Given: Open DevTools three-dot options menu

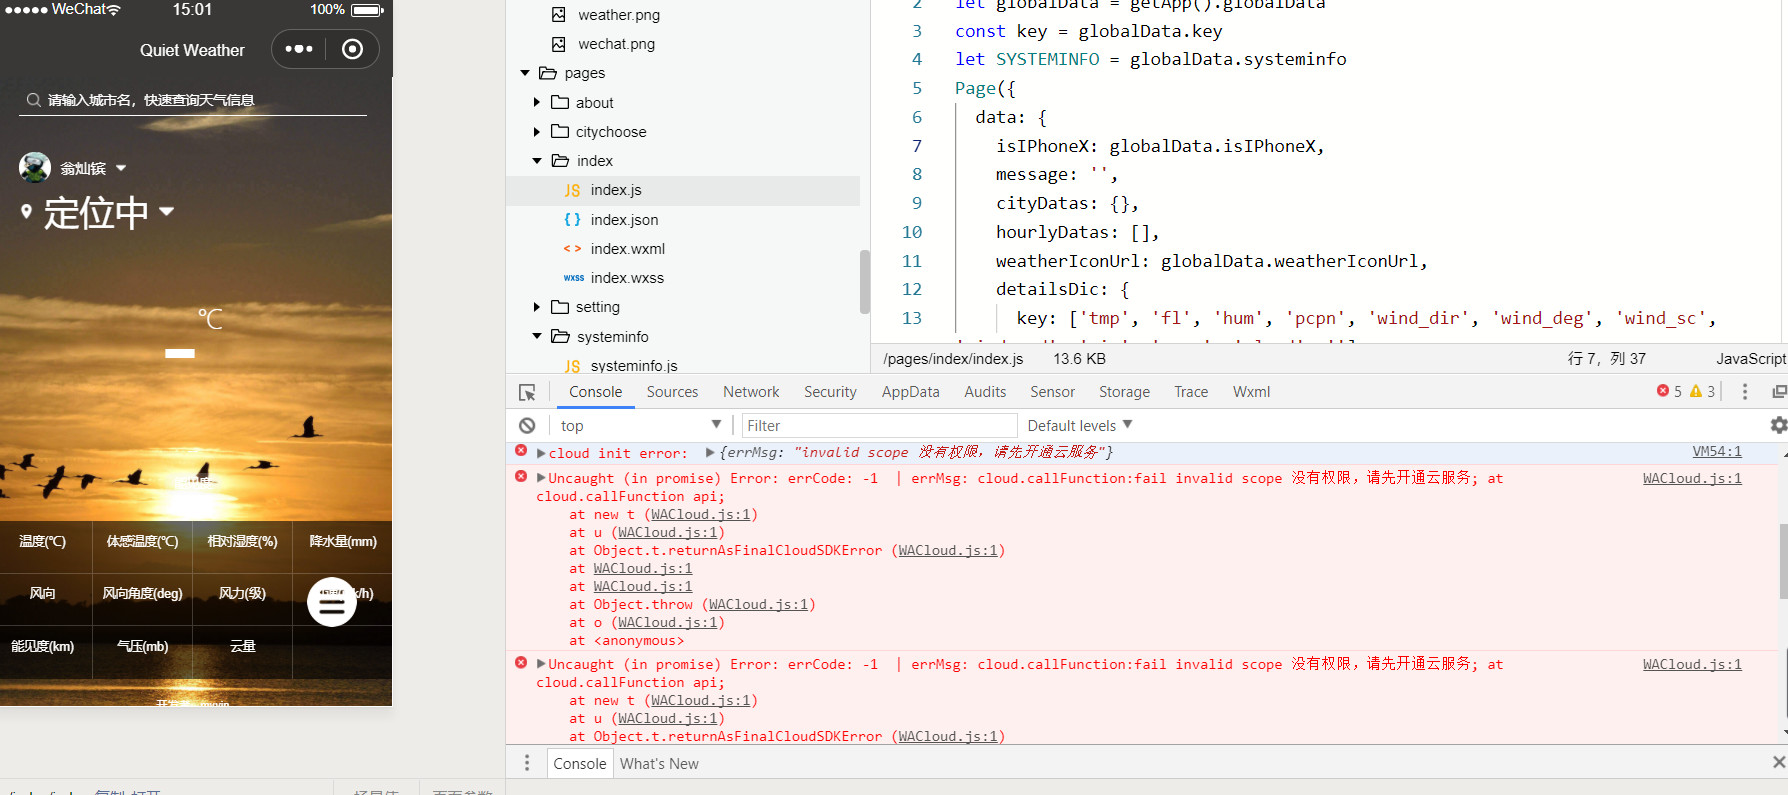Looking at the screenshot, I should (x=1745, y=392).
